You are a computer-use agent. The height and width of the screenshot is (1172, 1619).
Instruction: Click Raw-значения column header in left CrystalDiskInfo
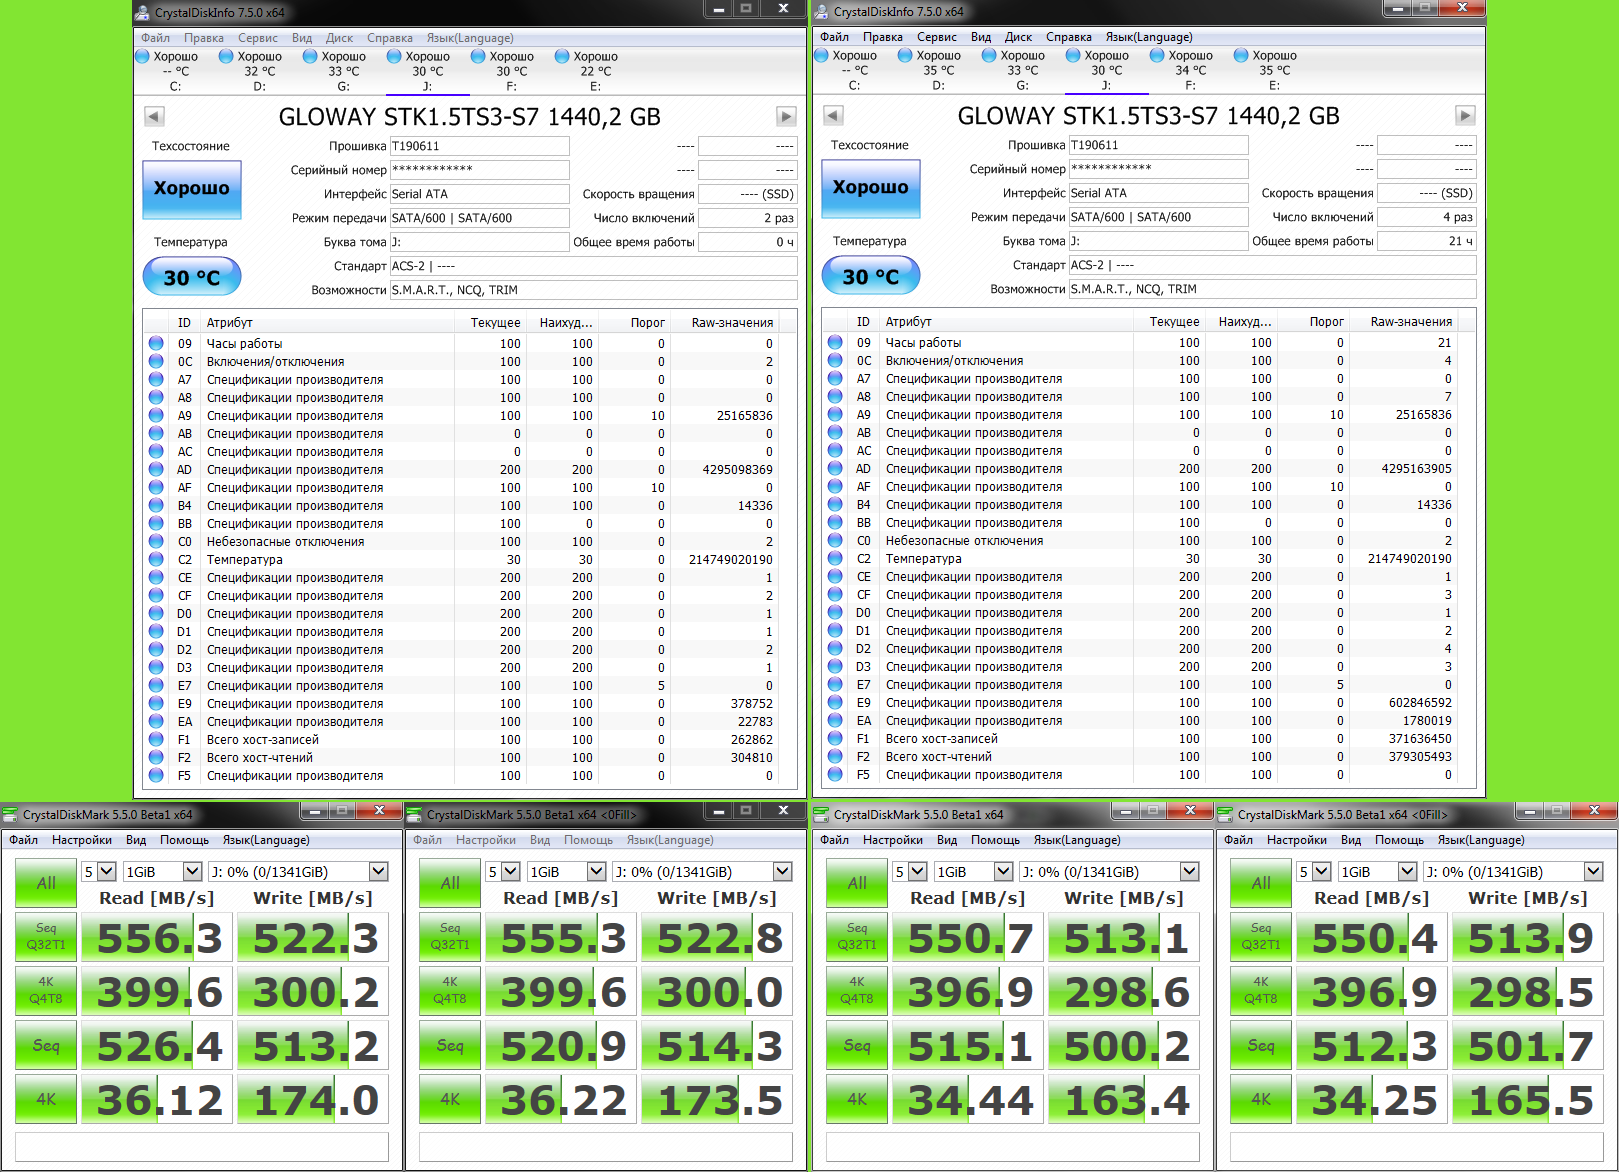(x=732, y=323)
